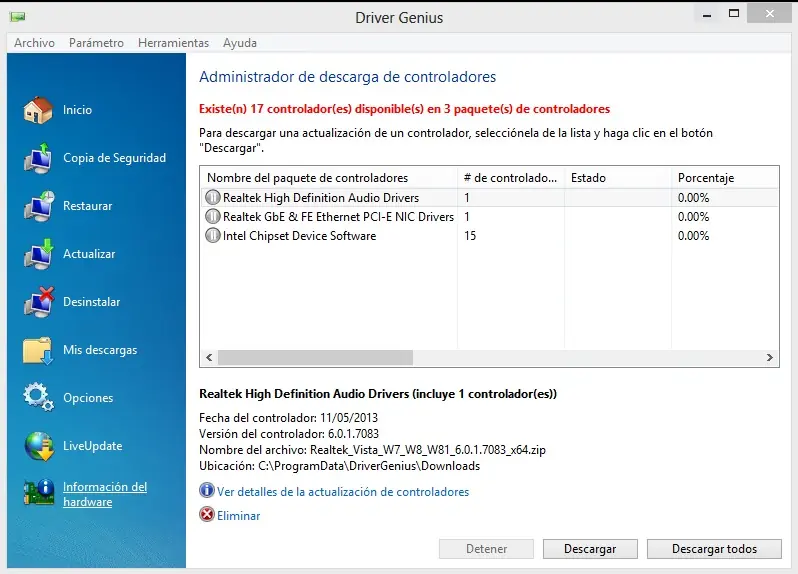Viewport: 798px width, 574px height.
Task: Select Restaurar label in sidebar
Action: [x=88, y=206]
